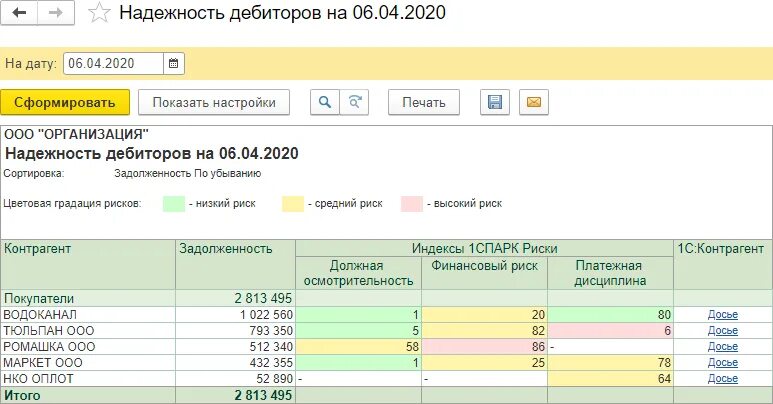Open Досье link for НКО ОПЛОТ

(x=722, y=378)
